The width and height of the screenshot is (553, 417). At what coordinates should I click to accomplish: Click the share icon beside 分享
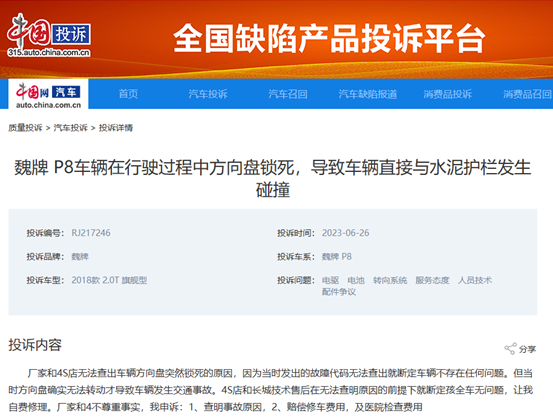510,349
